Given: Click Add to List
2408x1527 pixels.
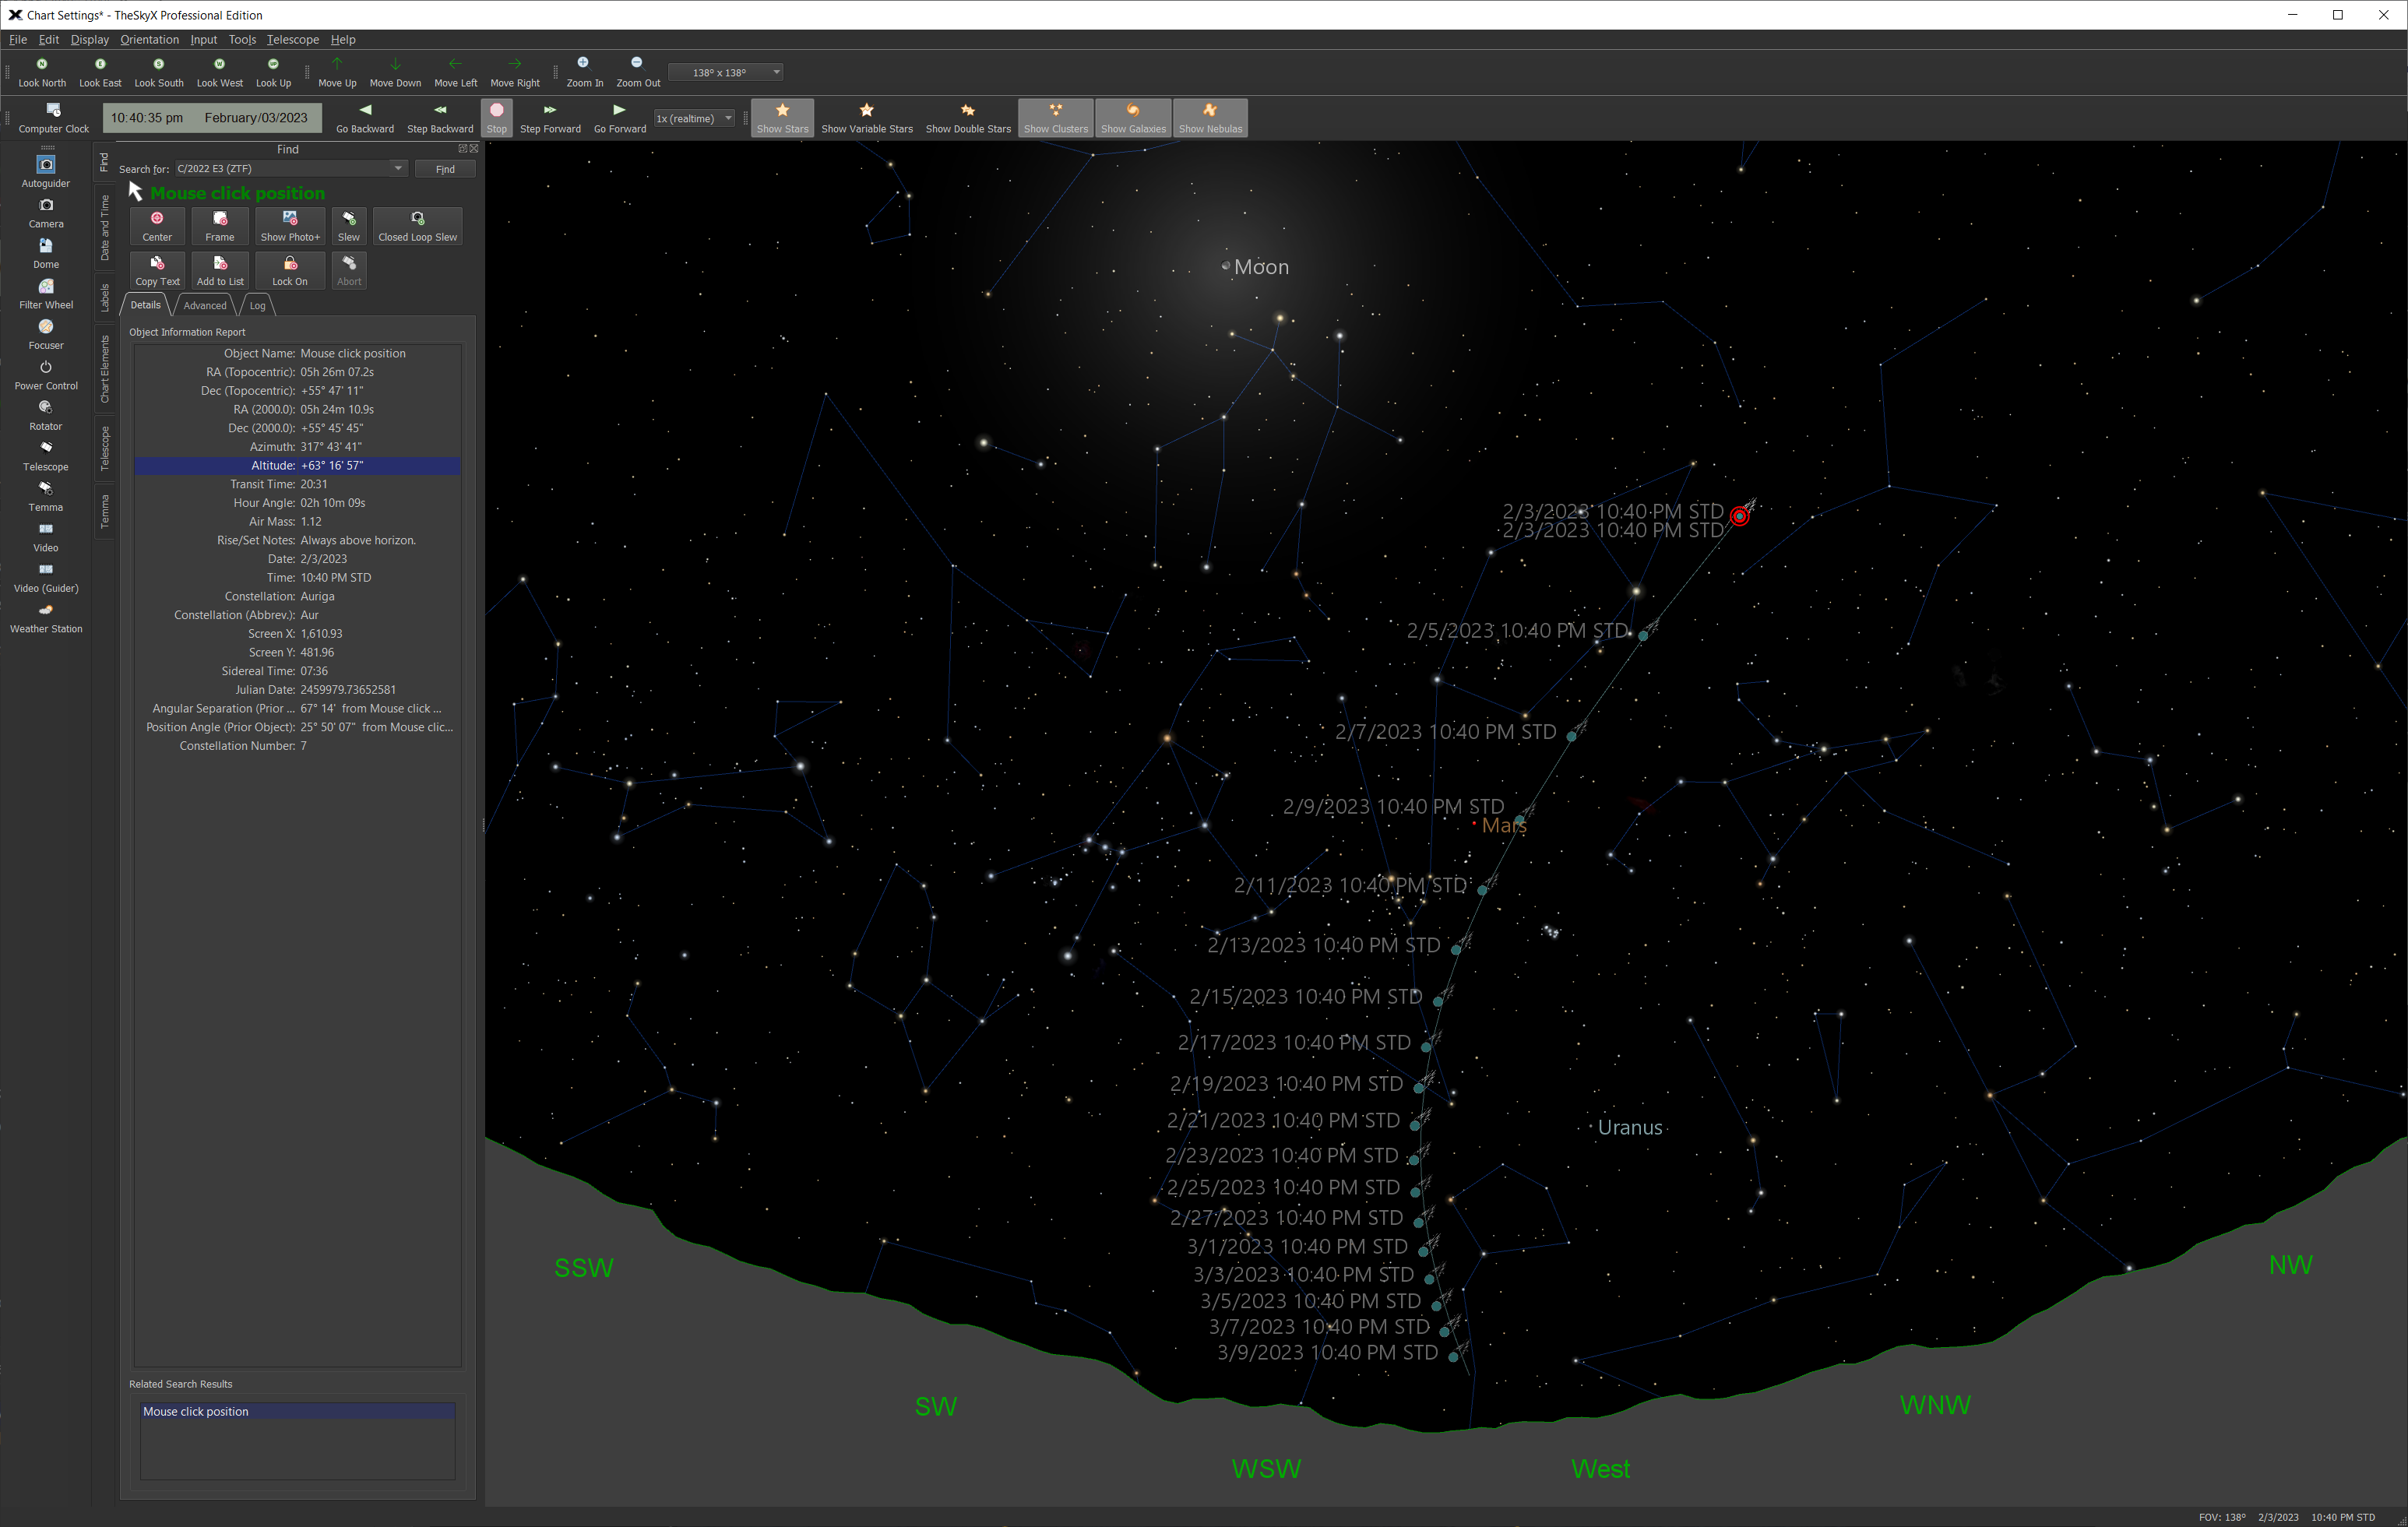Looking at the screenshot, I should coord(220,270).
